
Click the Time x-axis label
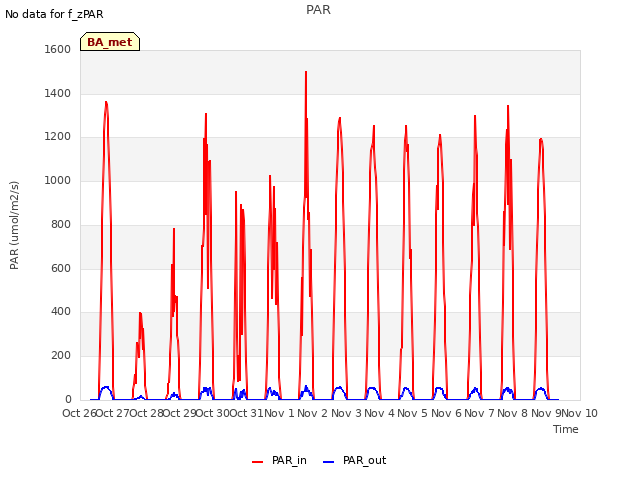click(566, 429)
